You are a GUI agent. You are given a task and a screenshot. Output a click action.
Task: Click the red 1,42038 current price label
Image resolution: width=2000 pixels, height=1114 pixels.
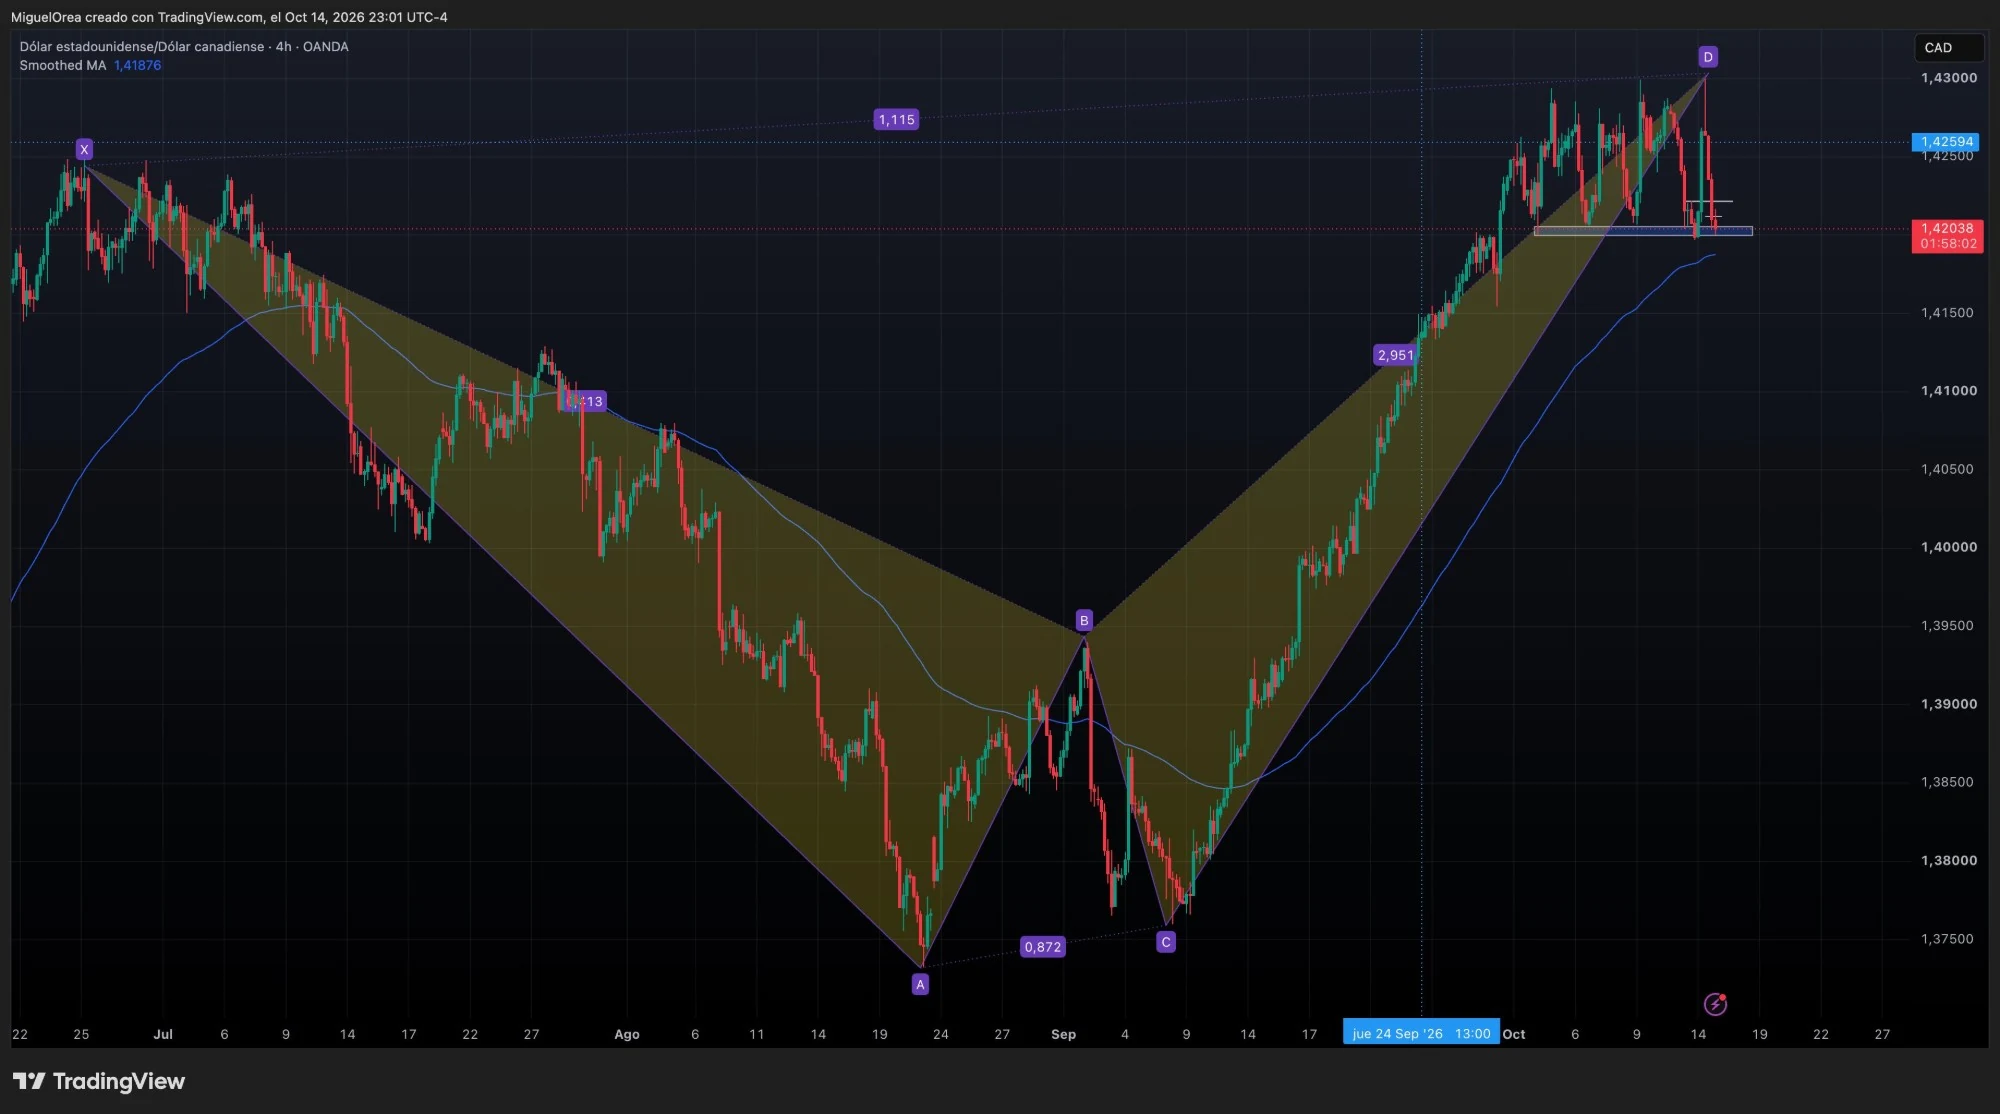tap(1947, 236)
